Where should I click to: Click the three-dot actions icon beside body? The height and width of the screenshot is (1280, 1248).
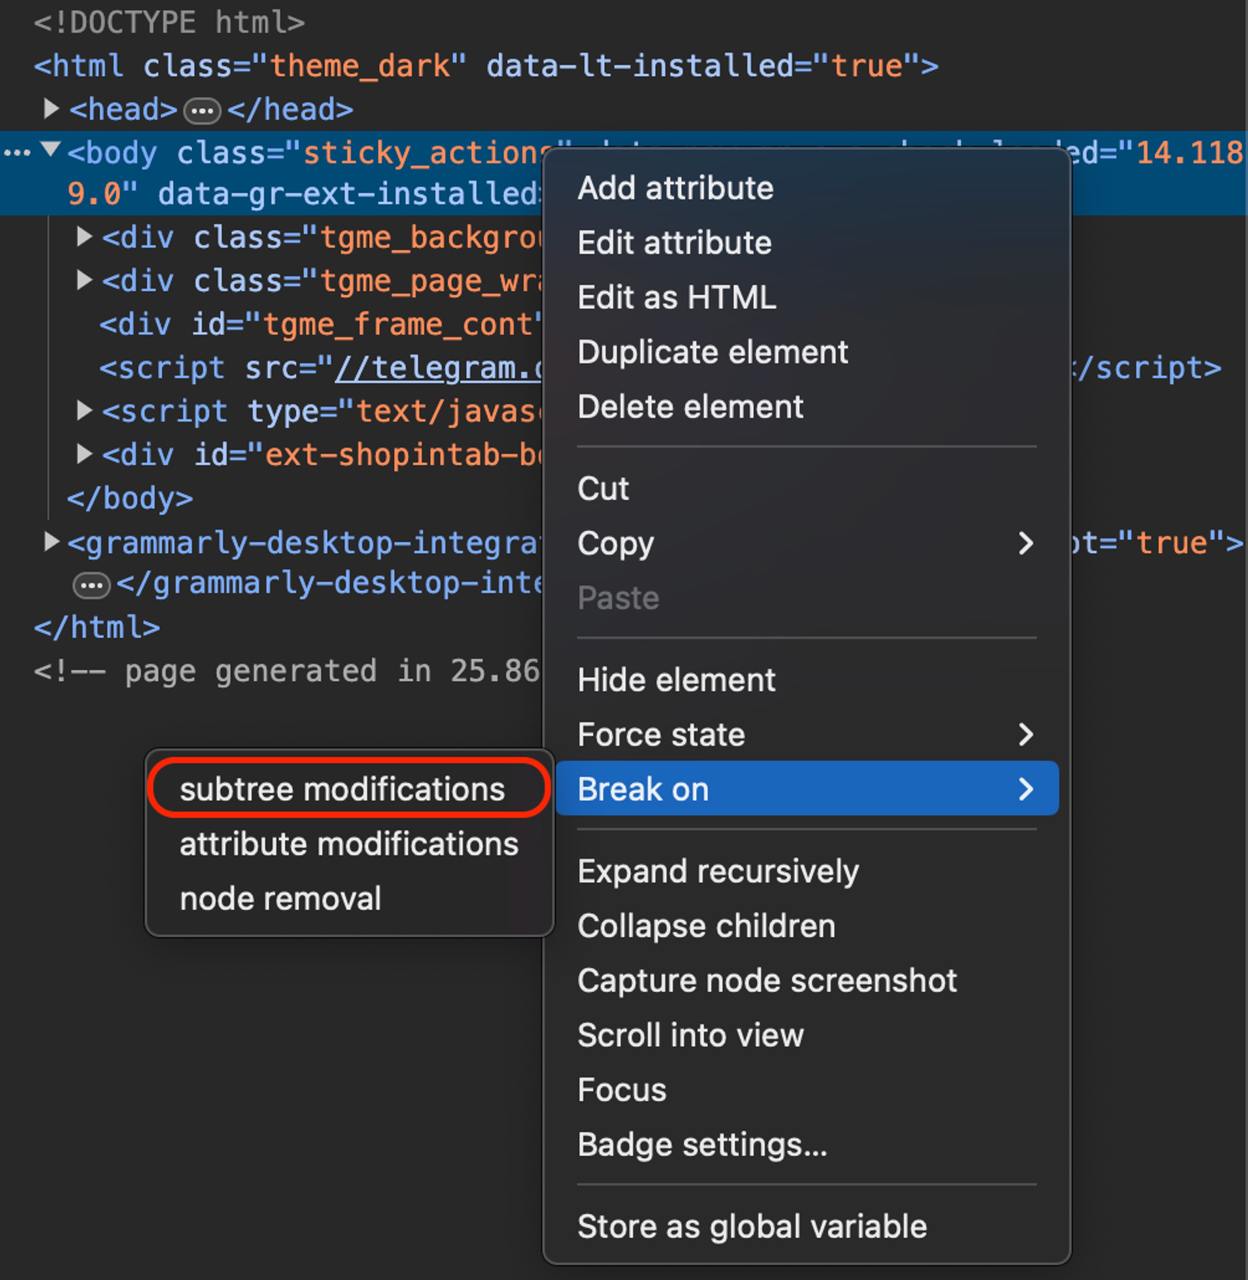click(x=17, y=153)
